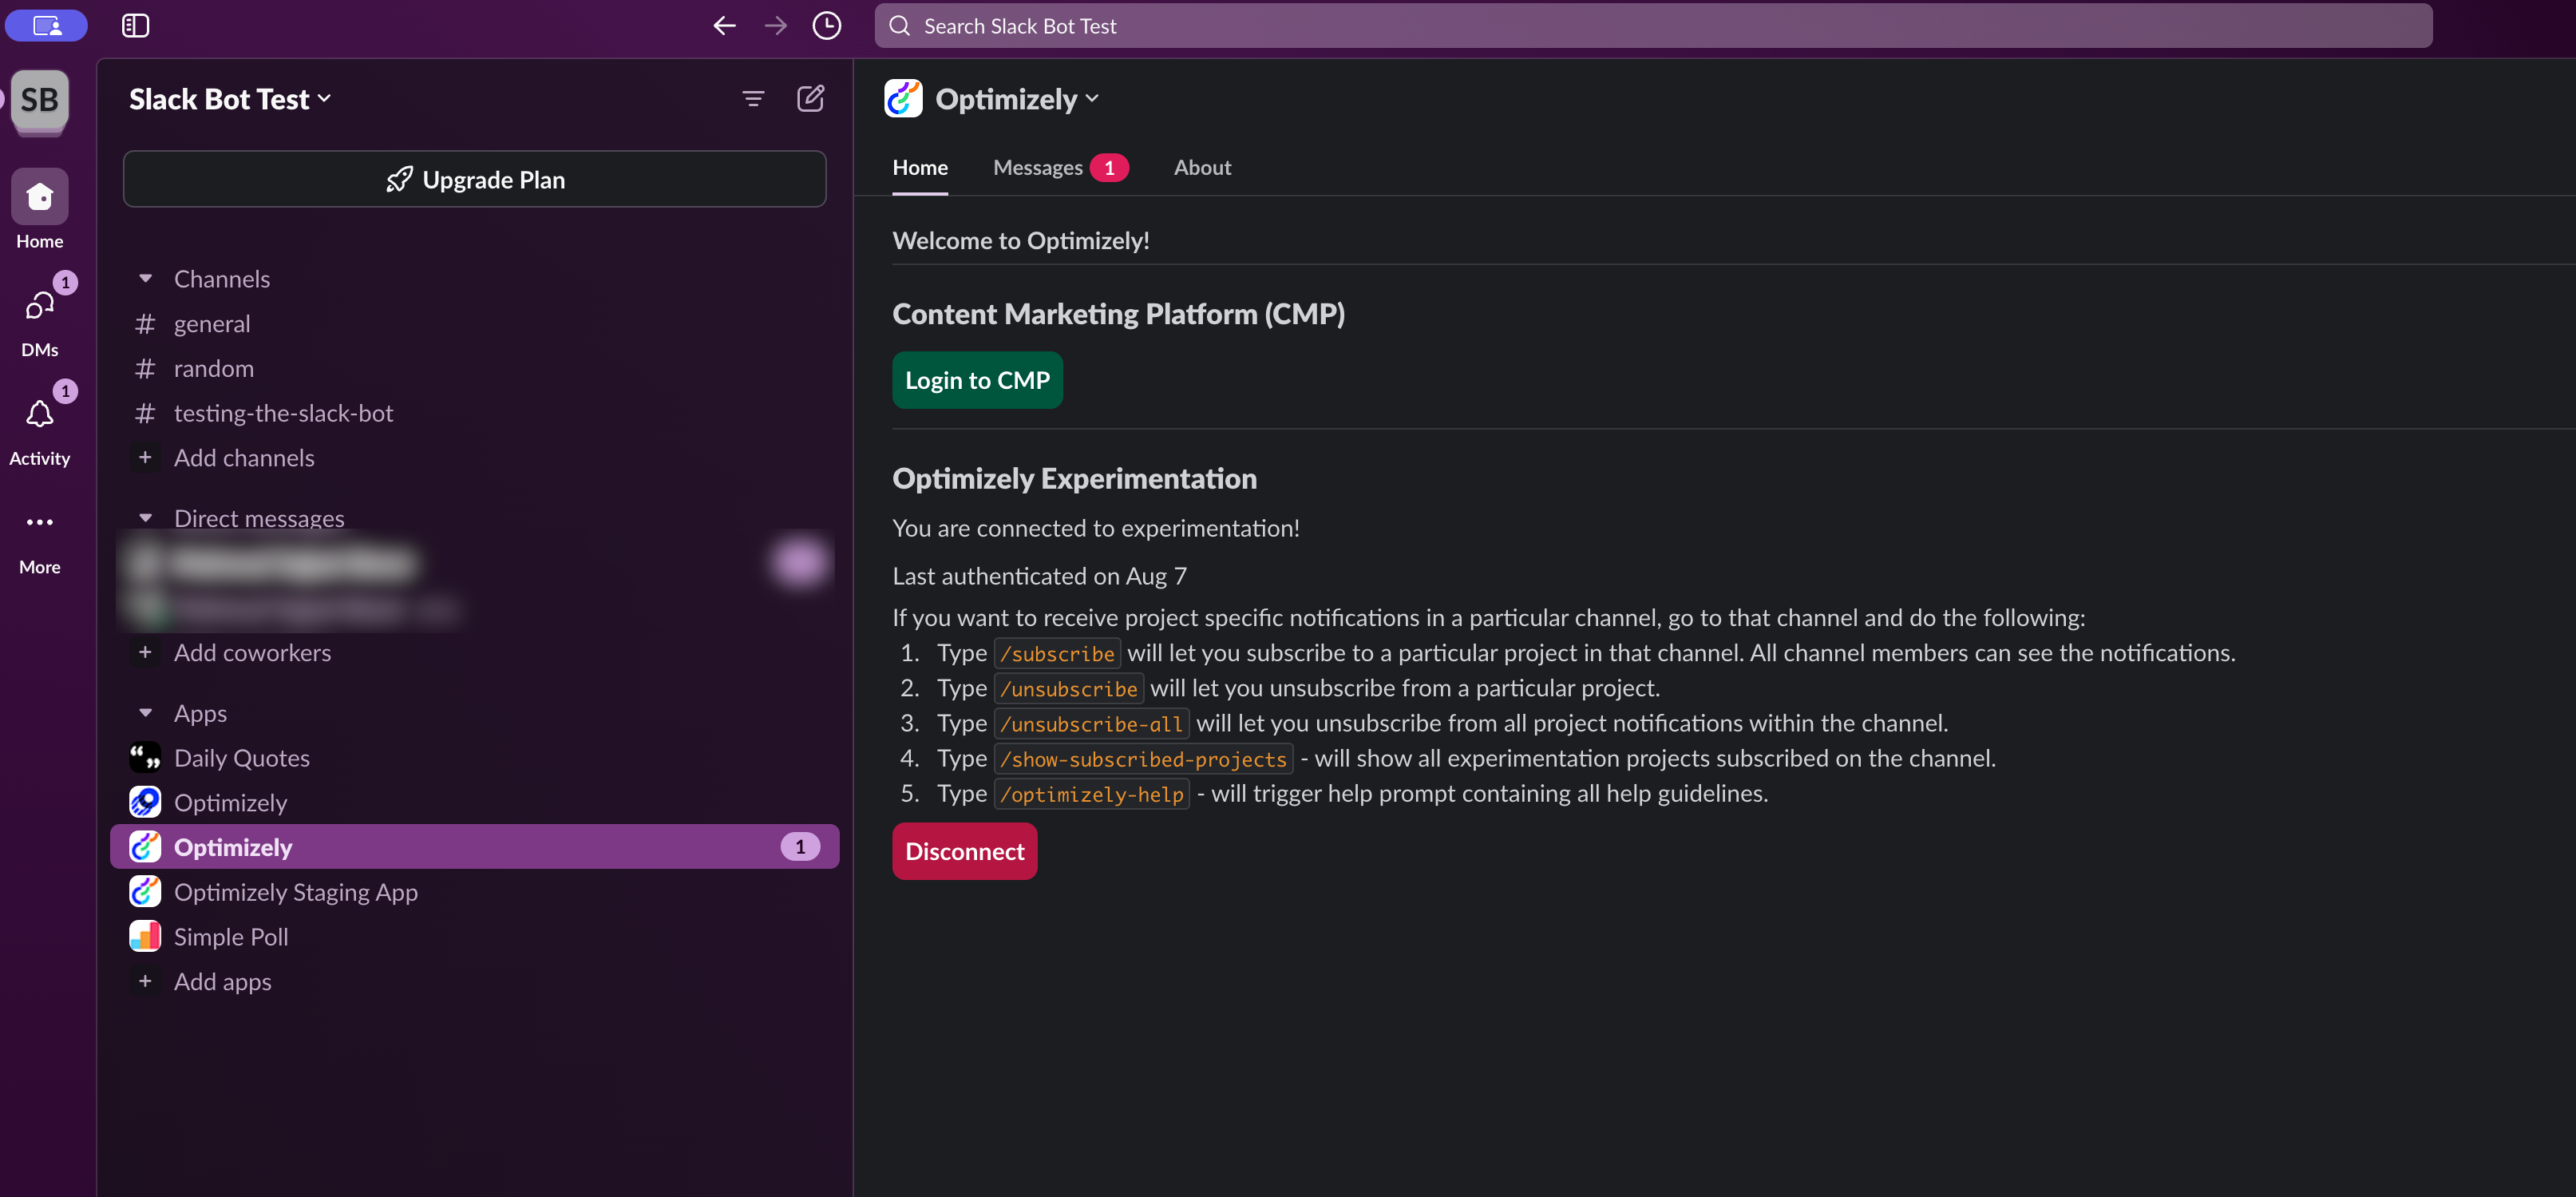Select the Optimizely Staging App icon
Image resolution: width=2576 pixels, height=1197 pixels.
click(x=145, y=891)
